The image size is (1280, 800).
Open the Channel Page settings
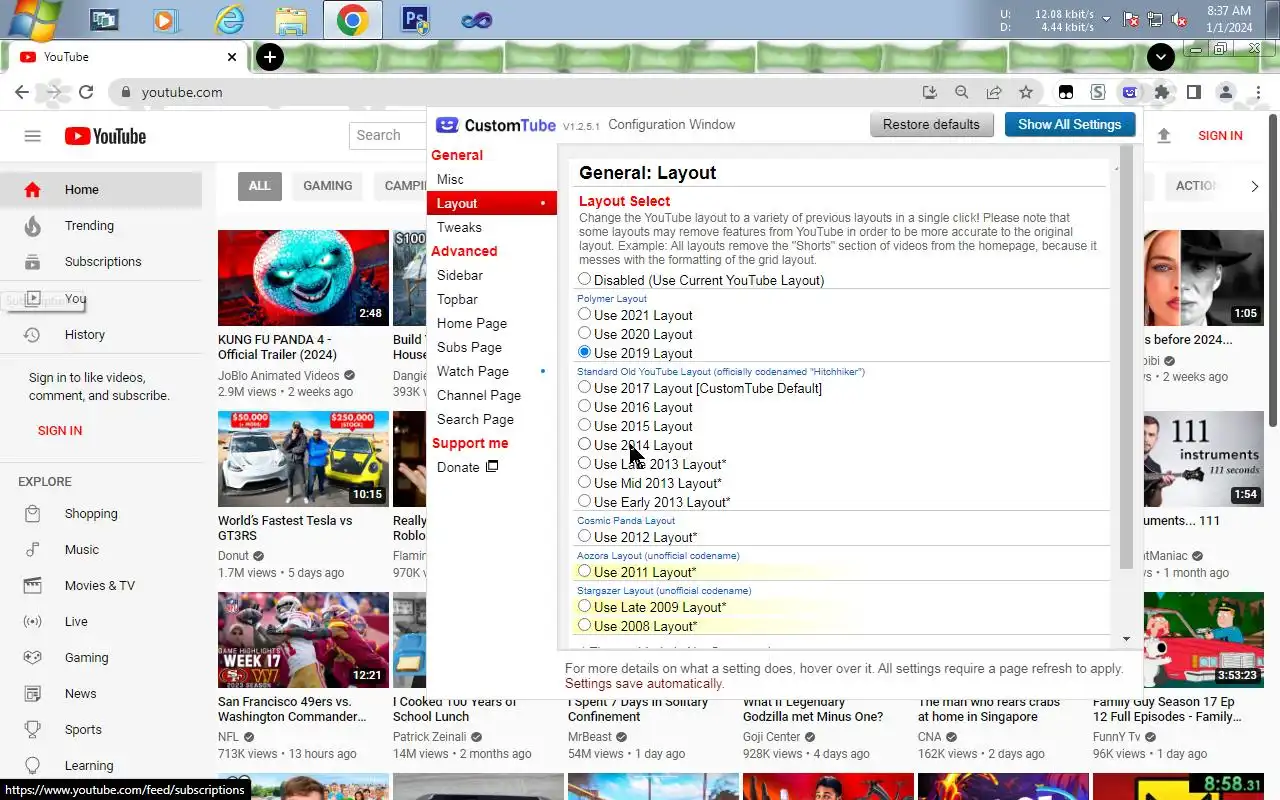pyautogui.click(x=491, y=395)
